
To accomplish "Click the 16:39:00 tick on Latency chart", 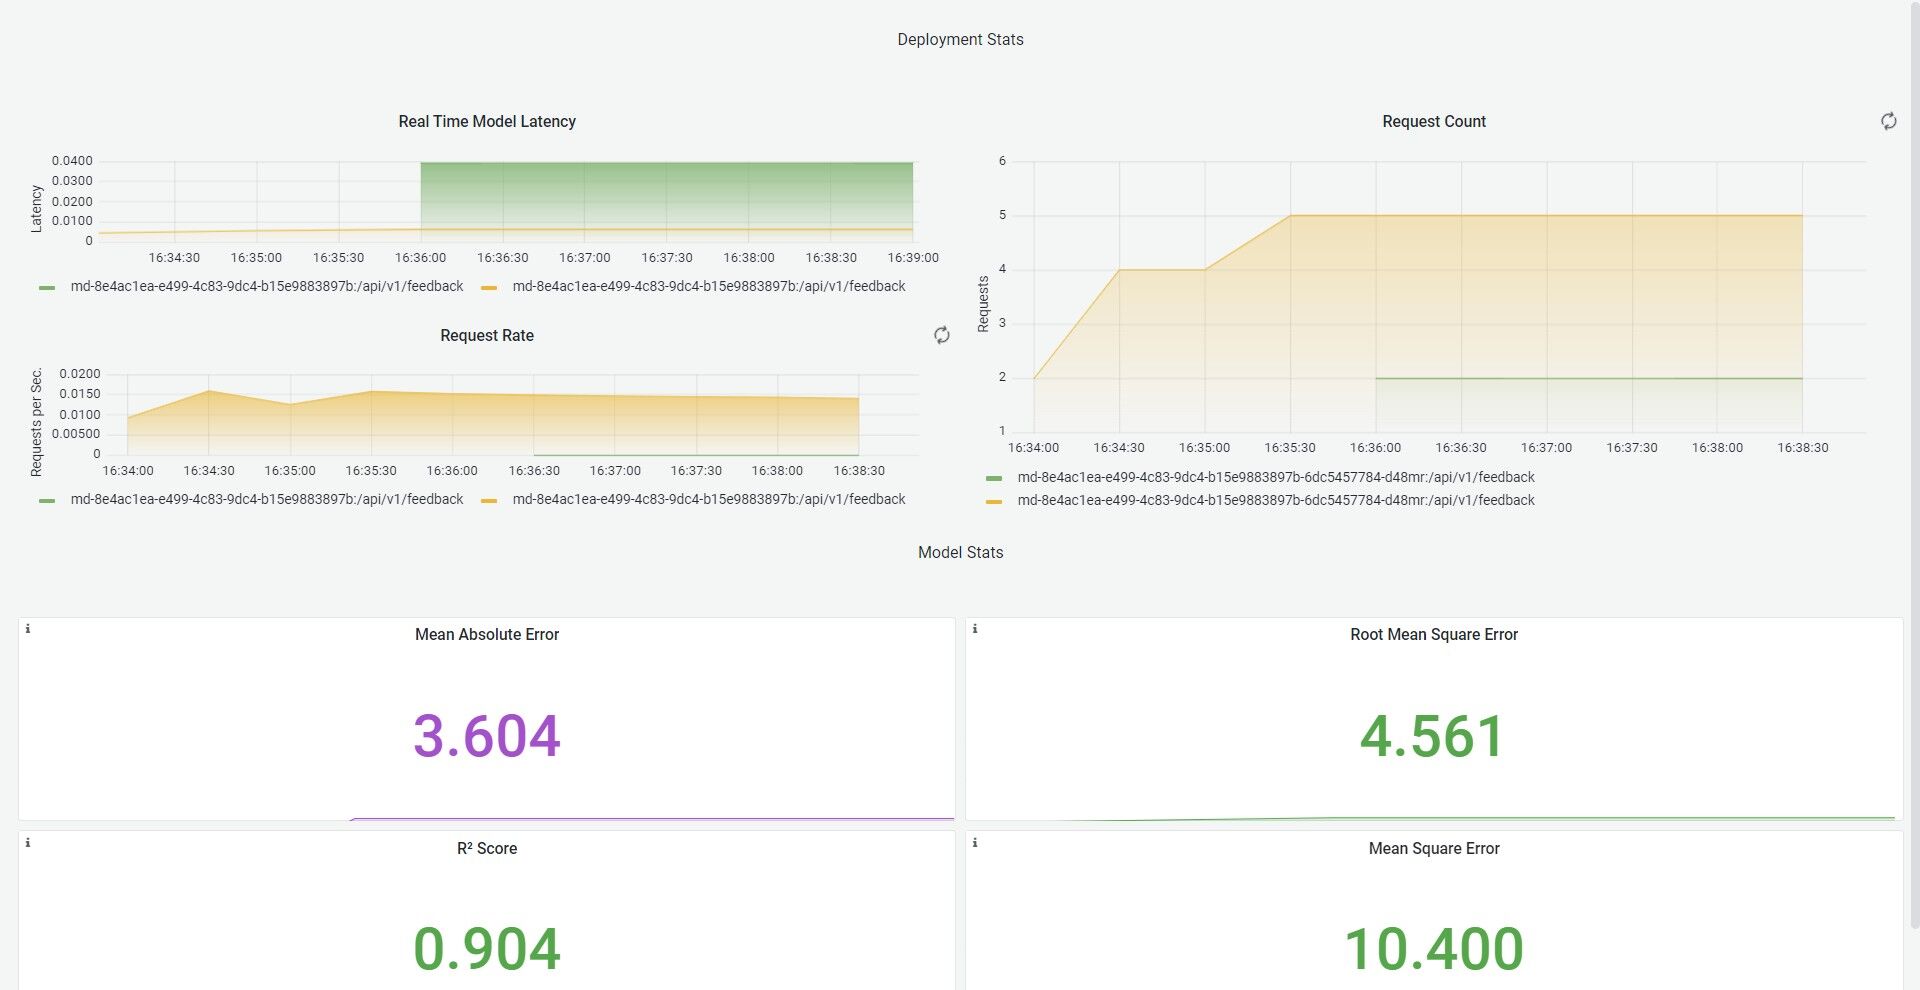I will coord(913,258).
